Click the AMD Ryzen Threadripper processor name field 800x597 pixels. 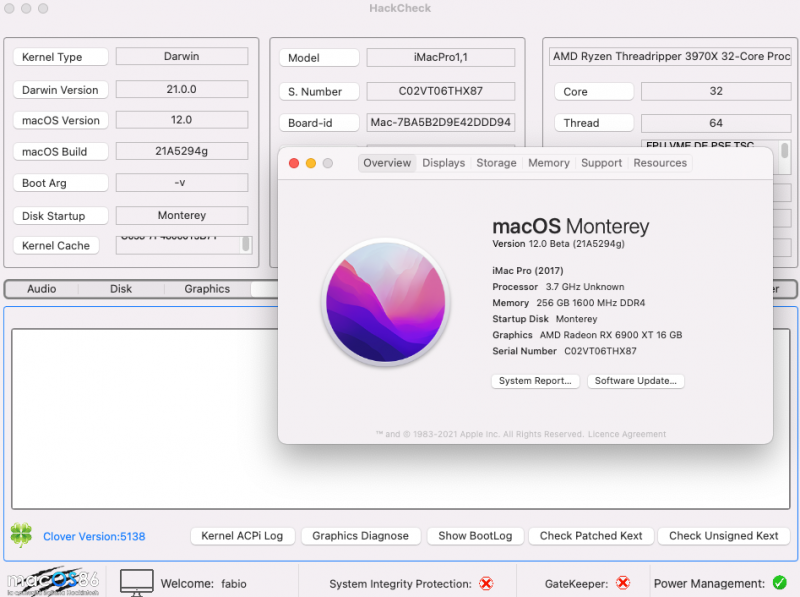[670, 56]
